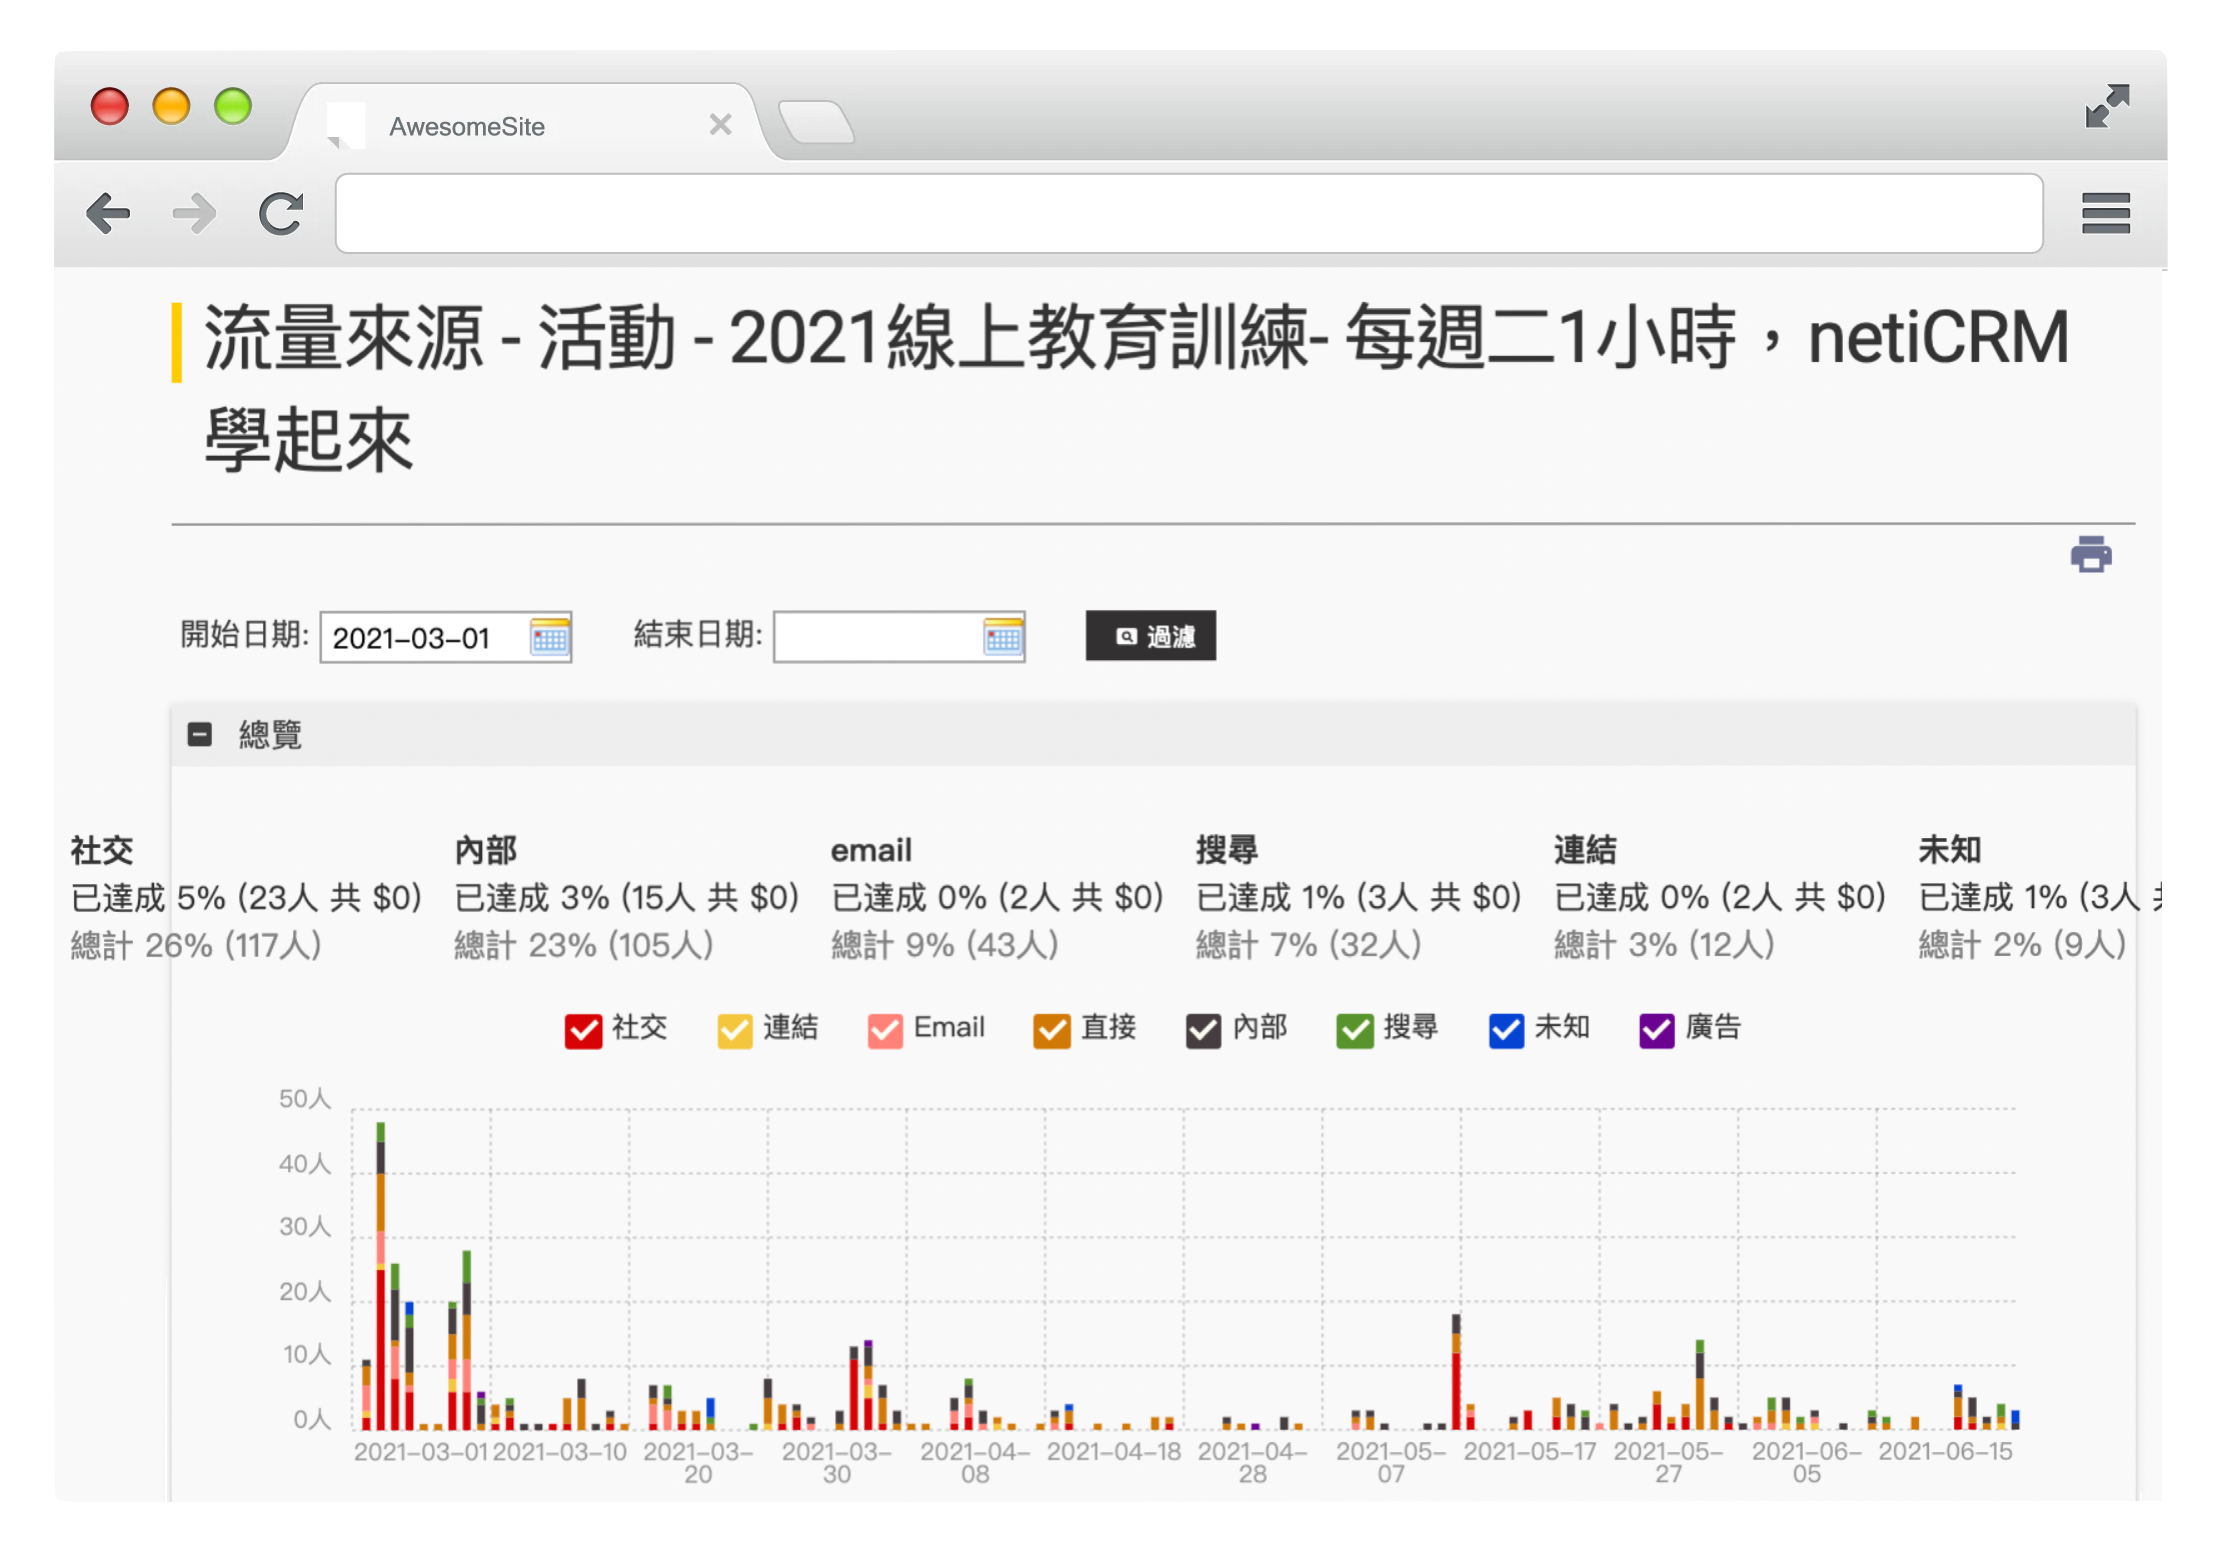
Task: Click the tallest bar near 2021-03-01
Action: tap(381, 1277)
